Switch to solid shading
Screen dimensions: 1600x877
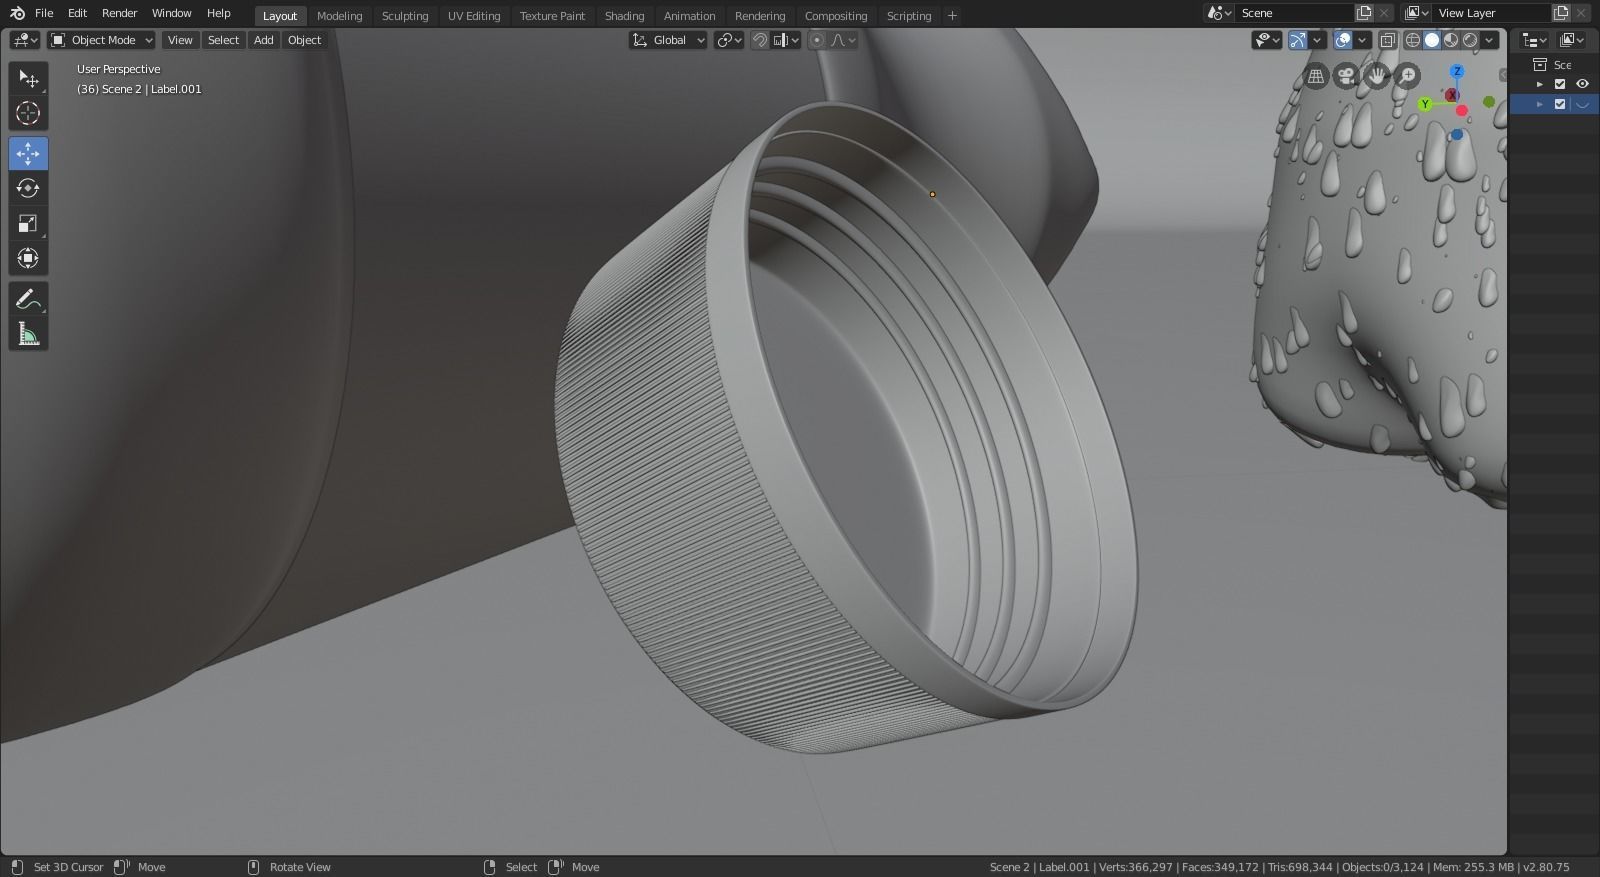tap(1432, 40)
